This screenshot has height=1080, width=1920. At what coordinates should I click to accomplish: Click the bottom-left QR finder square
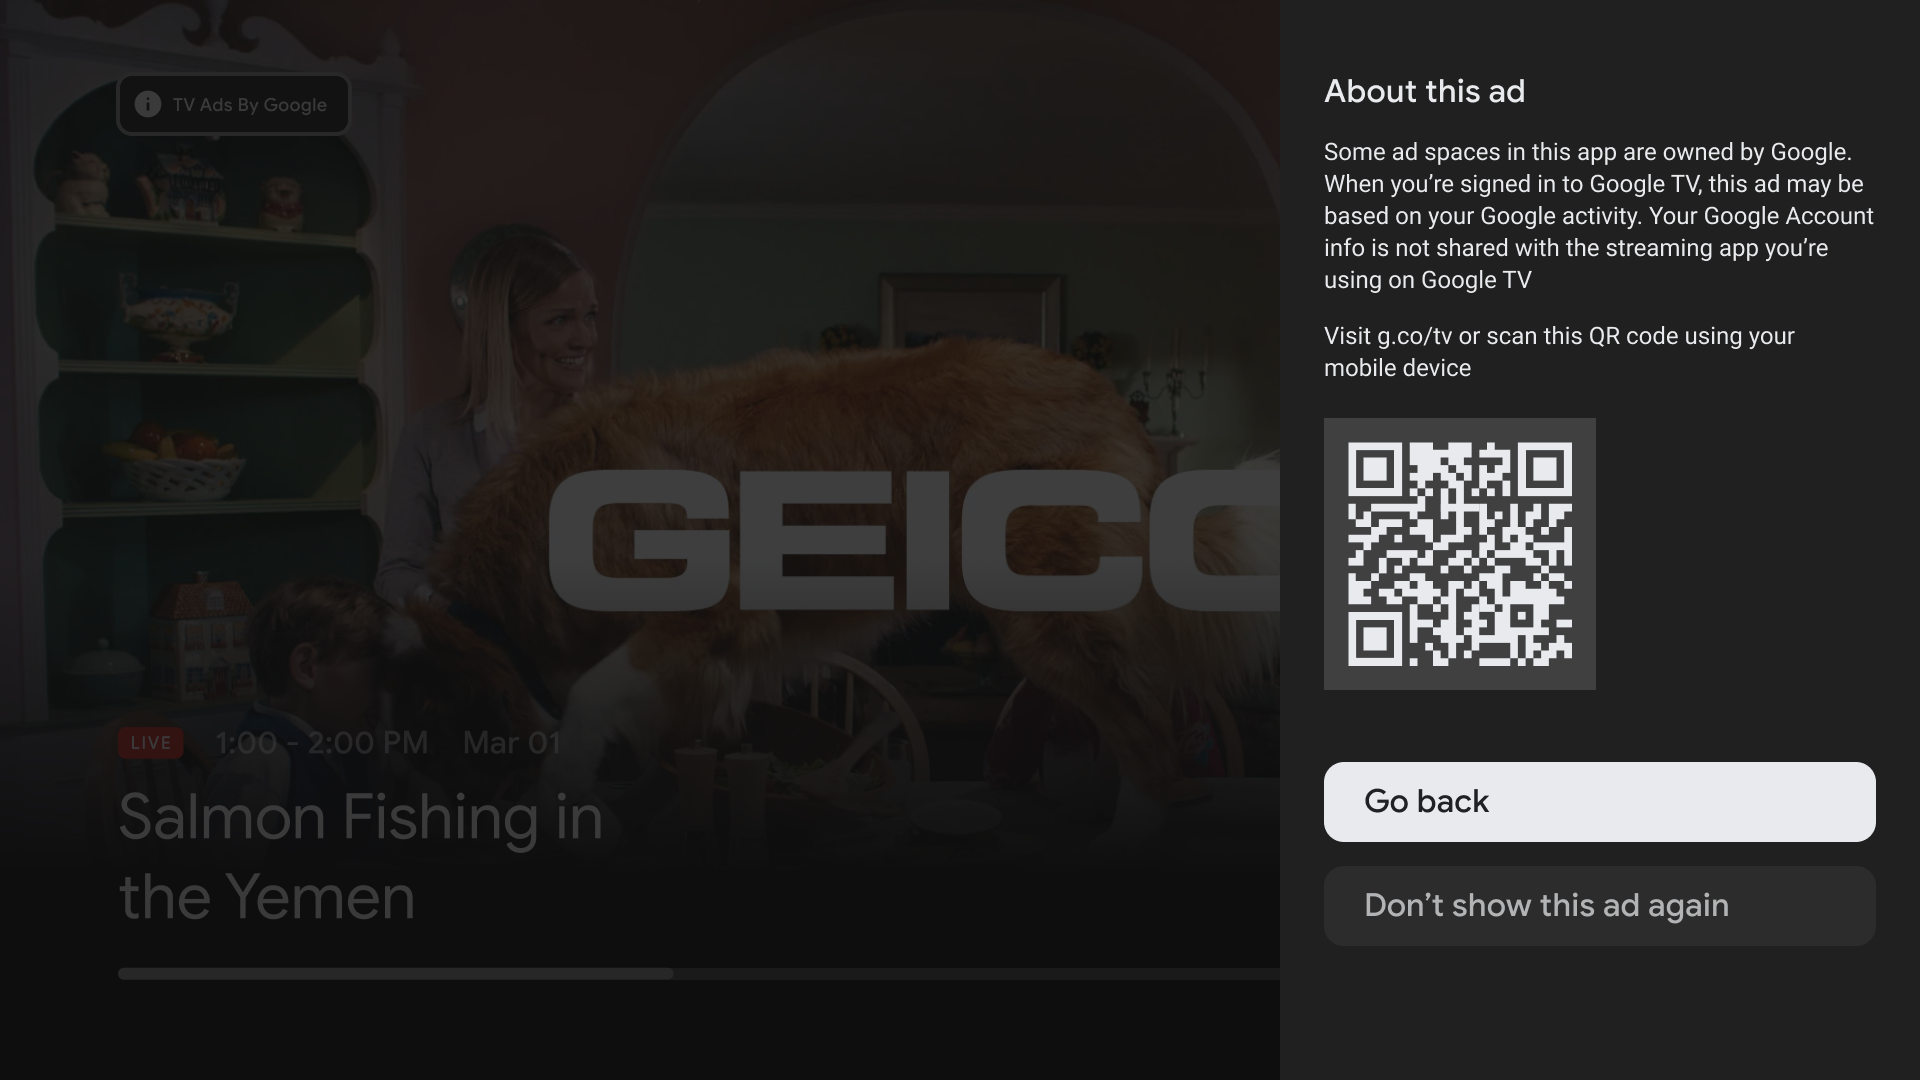click(1375, 639)
